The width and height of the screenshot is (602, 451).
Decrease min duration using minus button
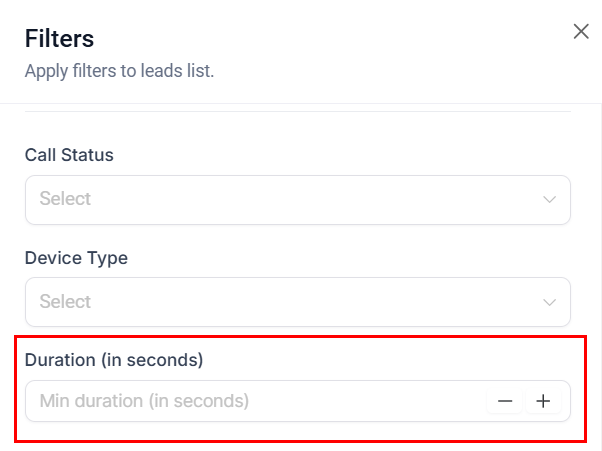pyautogui.click(x=505, y=401)
